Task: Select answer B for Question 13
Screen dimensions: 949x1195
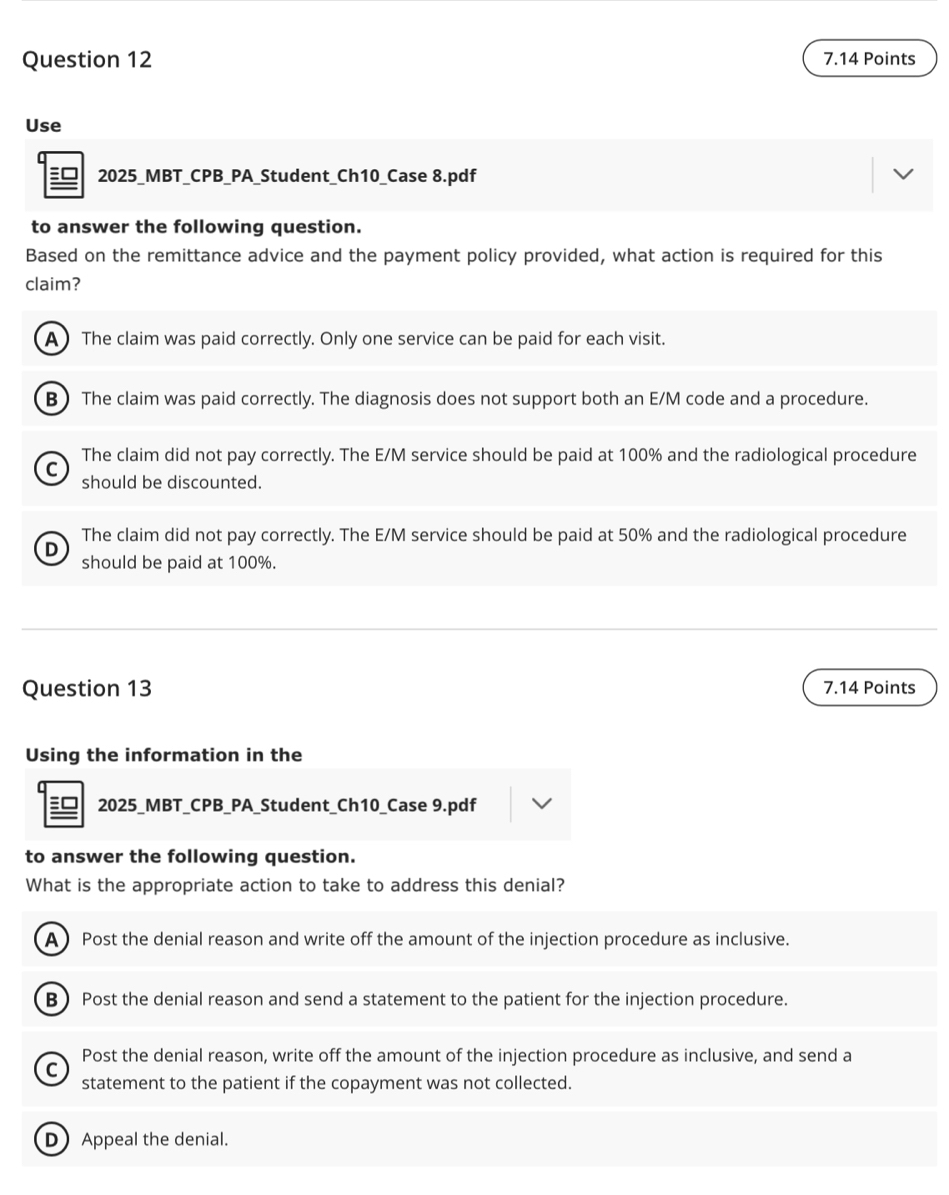Action: (x=51, y=998)
